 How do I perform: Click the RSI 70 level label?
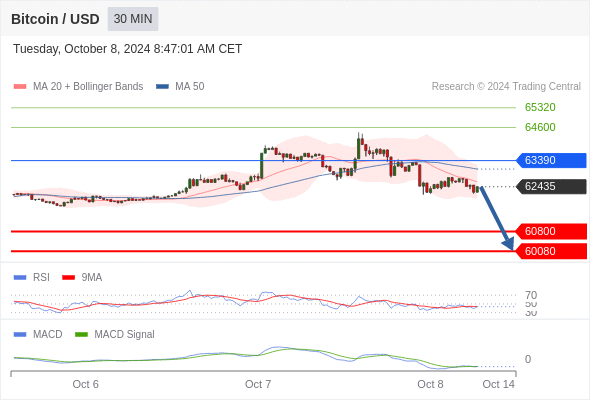tap(531, 295)
